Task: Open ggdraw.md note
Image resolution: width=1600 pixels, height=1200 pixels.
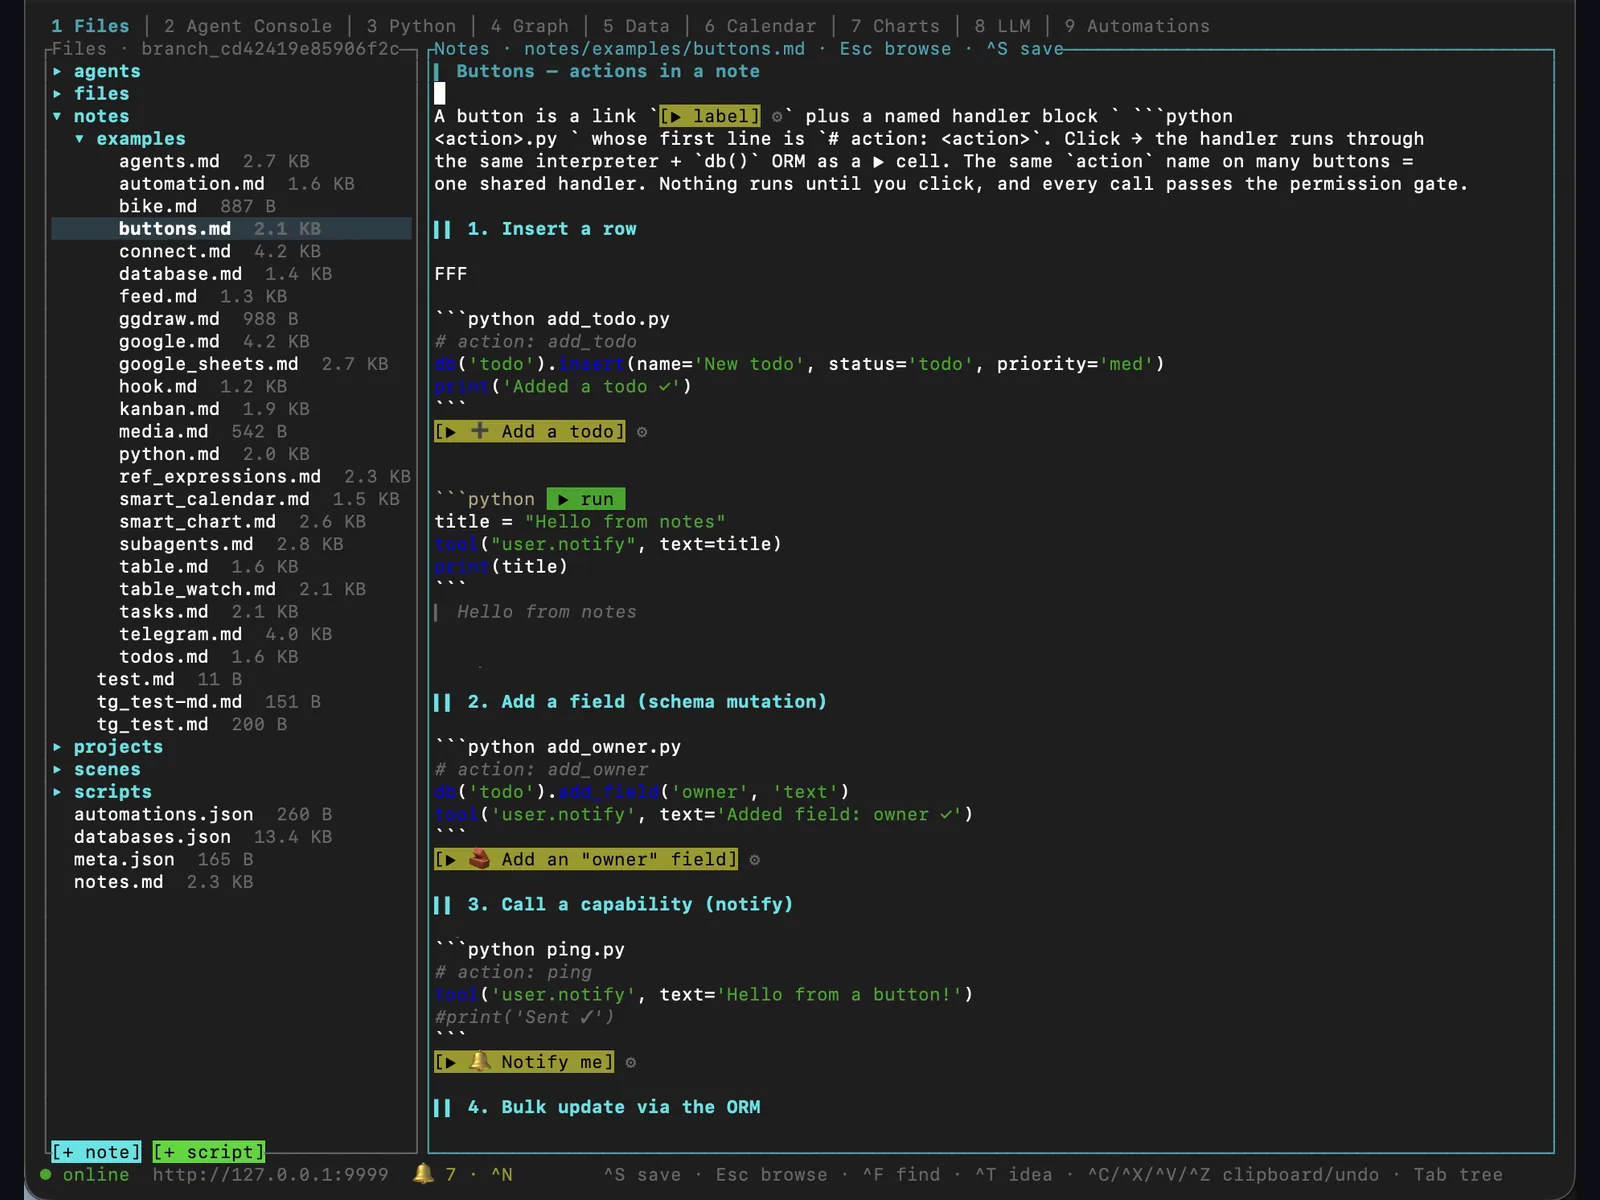Action: coord(169,319)
